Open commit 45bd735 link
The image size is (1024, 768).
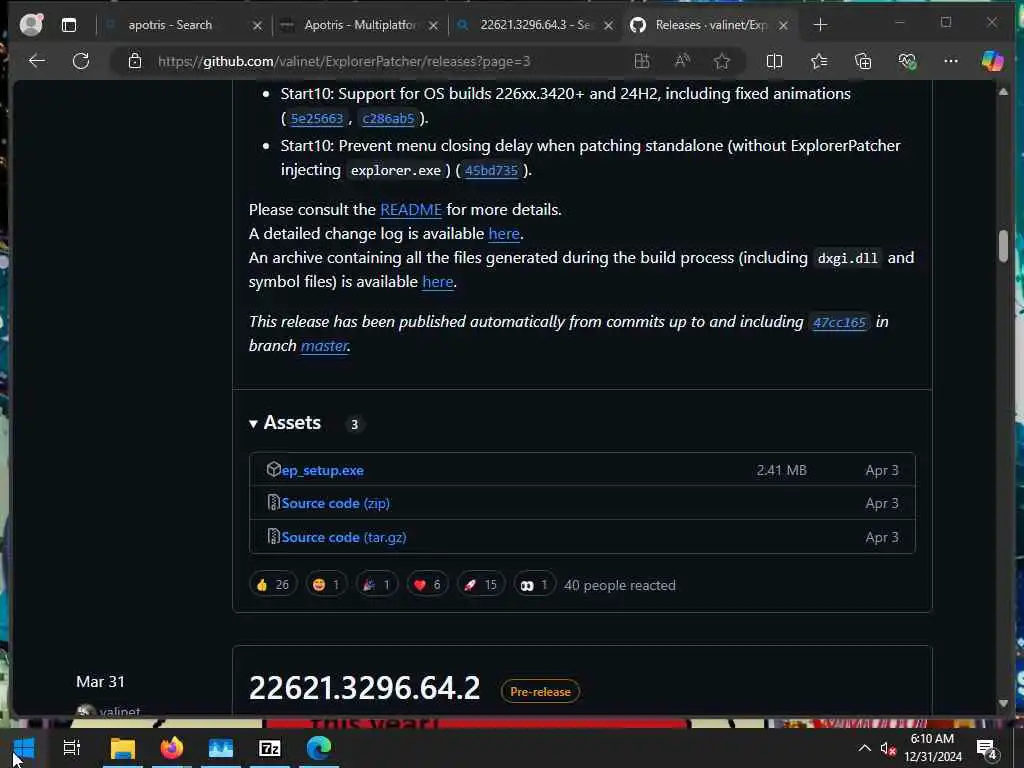491,170
